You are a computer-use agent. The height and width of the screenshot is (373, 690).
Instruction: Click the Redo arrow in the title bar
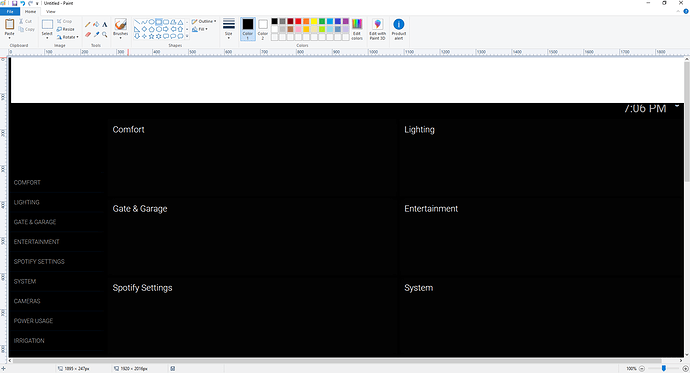[x=30, y=3]
